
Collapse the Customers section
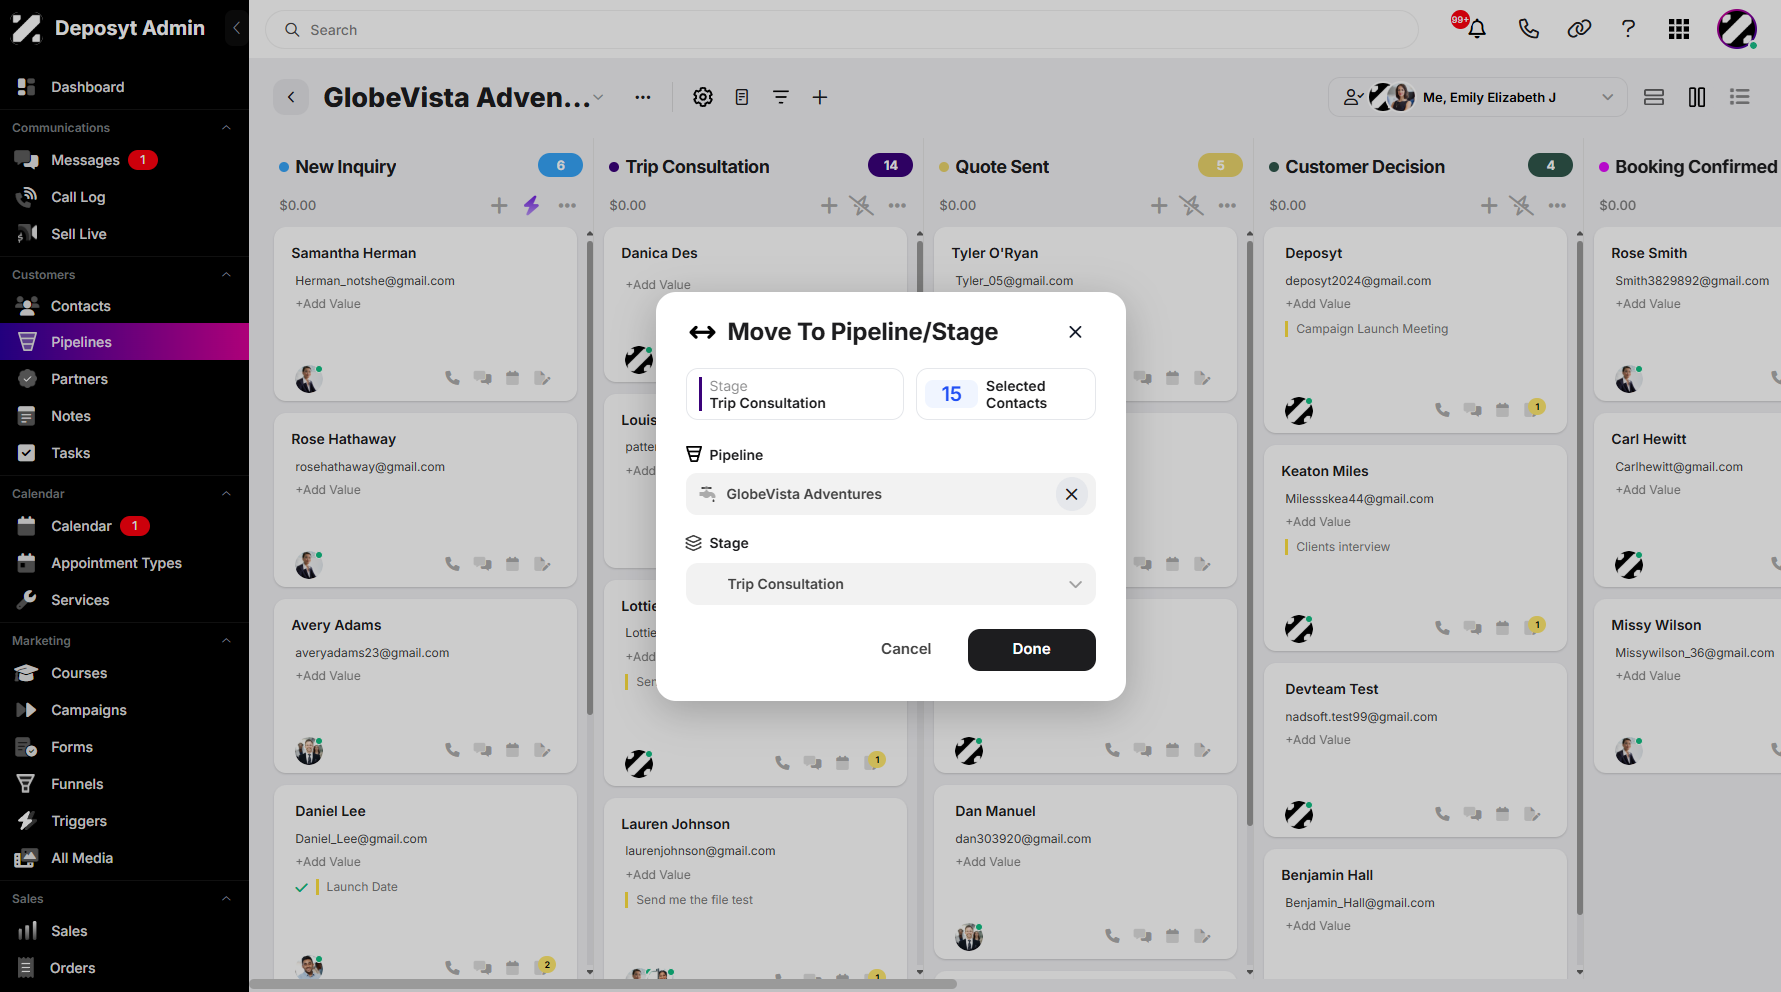click(x=226, y=274)
